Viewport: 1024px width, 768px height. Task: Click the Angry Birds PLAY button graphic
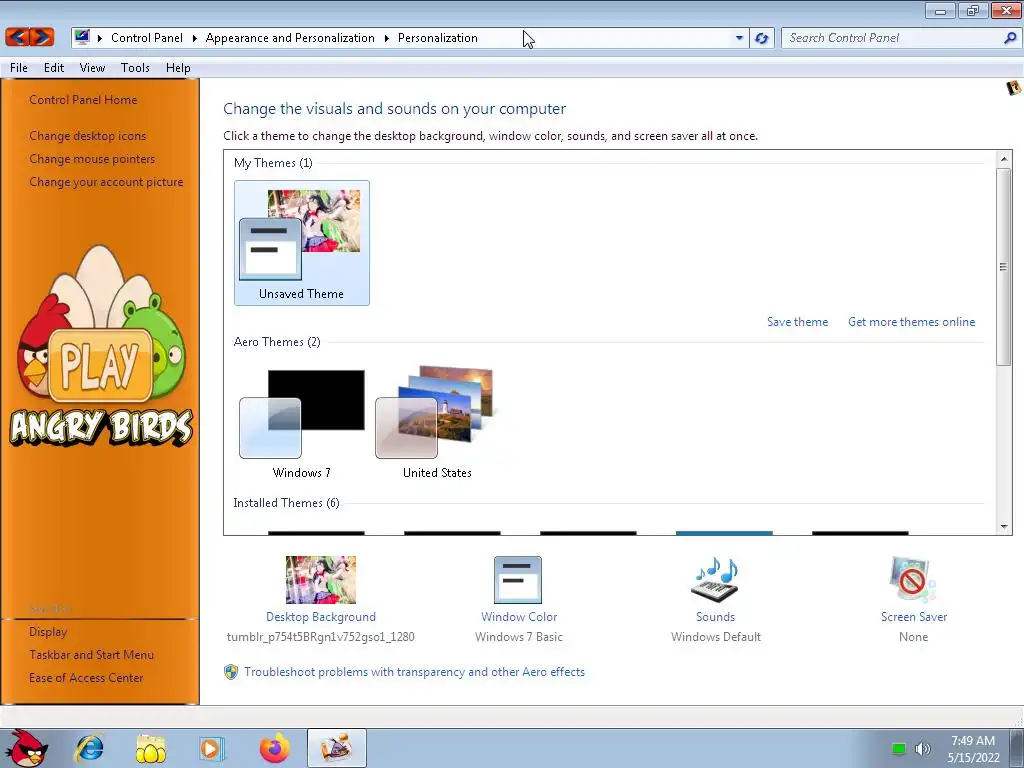point(99,364)
